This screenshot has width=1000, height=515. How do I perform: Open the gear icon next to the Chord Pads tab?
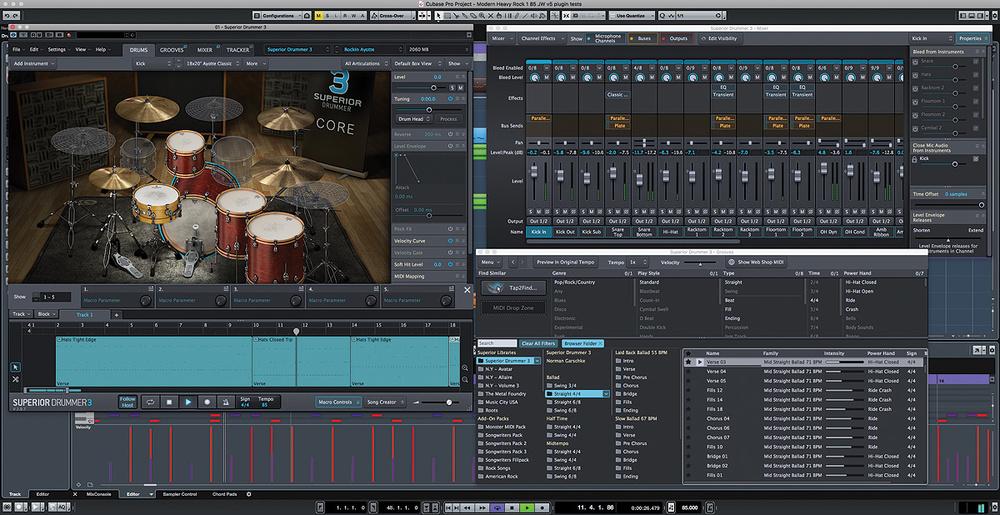point(249,494)
